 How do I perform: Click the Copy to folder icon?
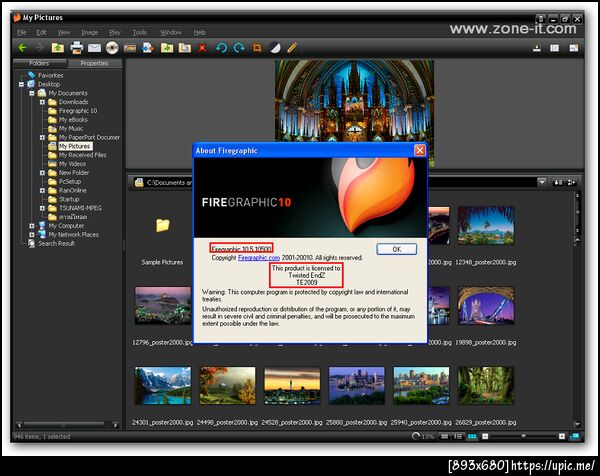pyautogui.click(x=184, y=48)
